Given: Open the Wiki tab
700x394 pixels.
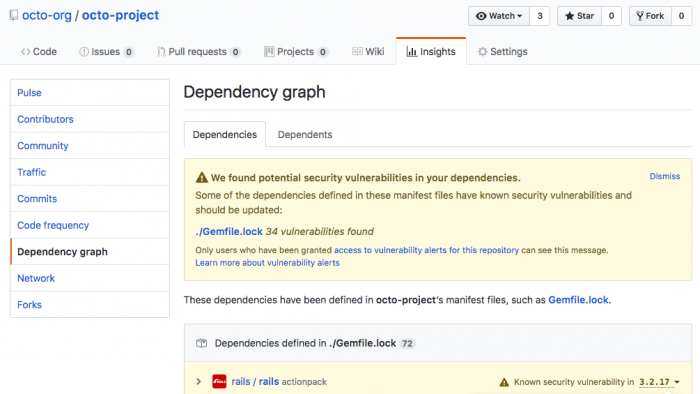Looking at the screenshot, I should pyautogui.click(x=368, y=52).
